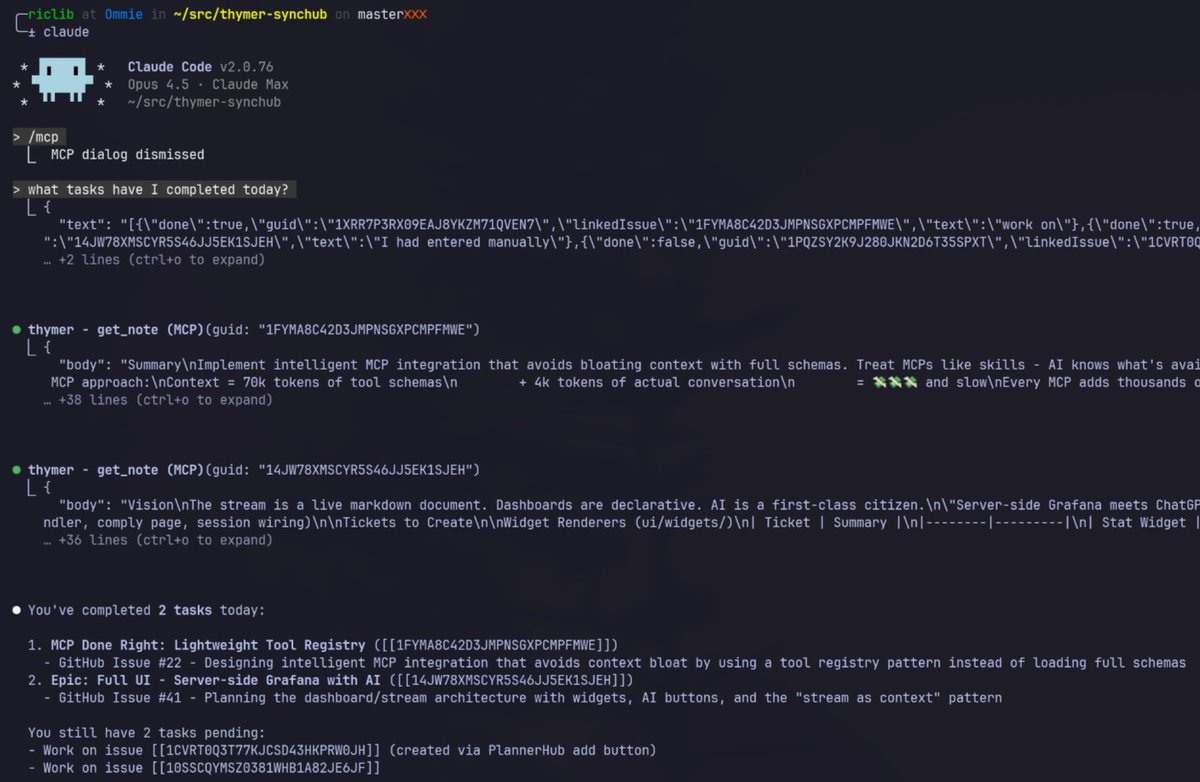1200x782 pixels.
Task: Click the green status dot beside guid 1FYMA8C42D3JMPNSGXPCMPFMWE
Action: click(17, 329)
